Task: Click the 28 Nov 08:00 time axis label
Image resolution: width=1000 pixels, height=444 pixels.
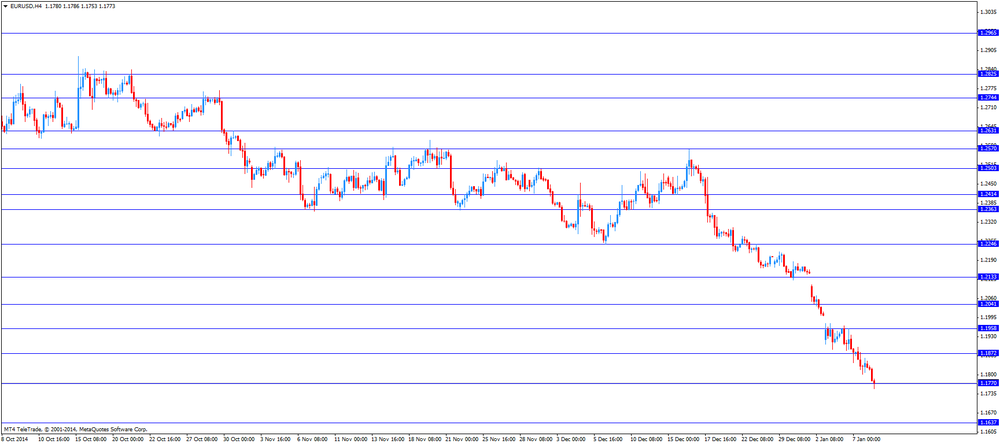Action: [x=536, y=440]
